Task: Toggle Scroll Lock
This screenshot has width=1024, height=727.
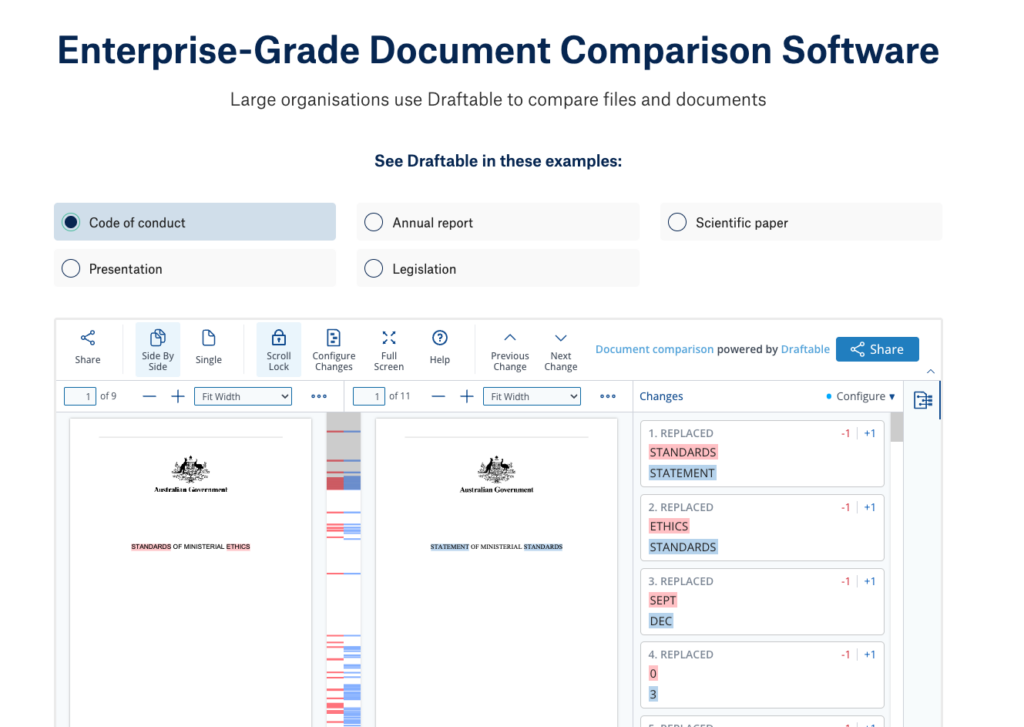Action: (278, 349)
